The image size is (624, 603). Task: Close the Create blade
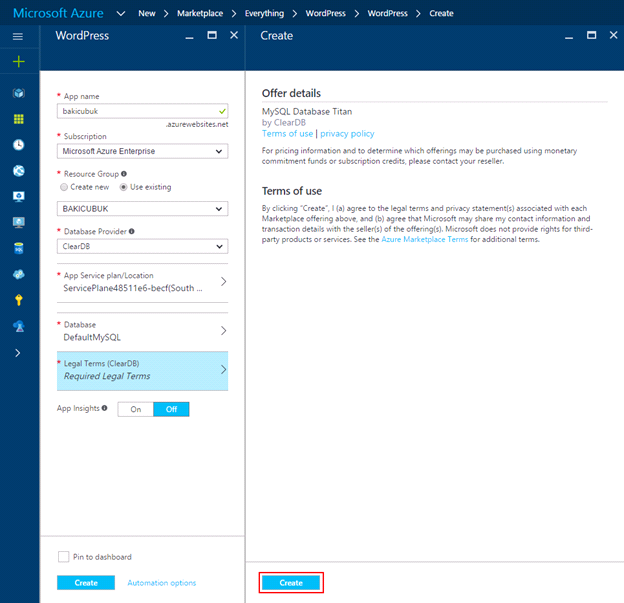[x=614, y=35]
